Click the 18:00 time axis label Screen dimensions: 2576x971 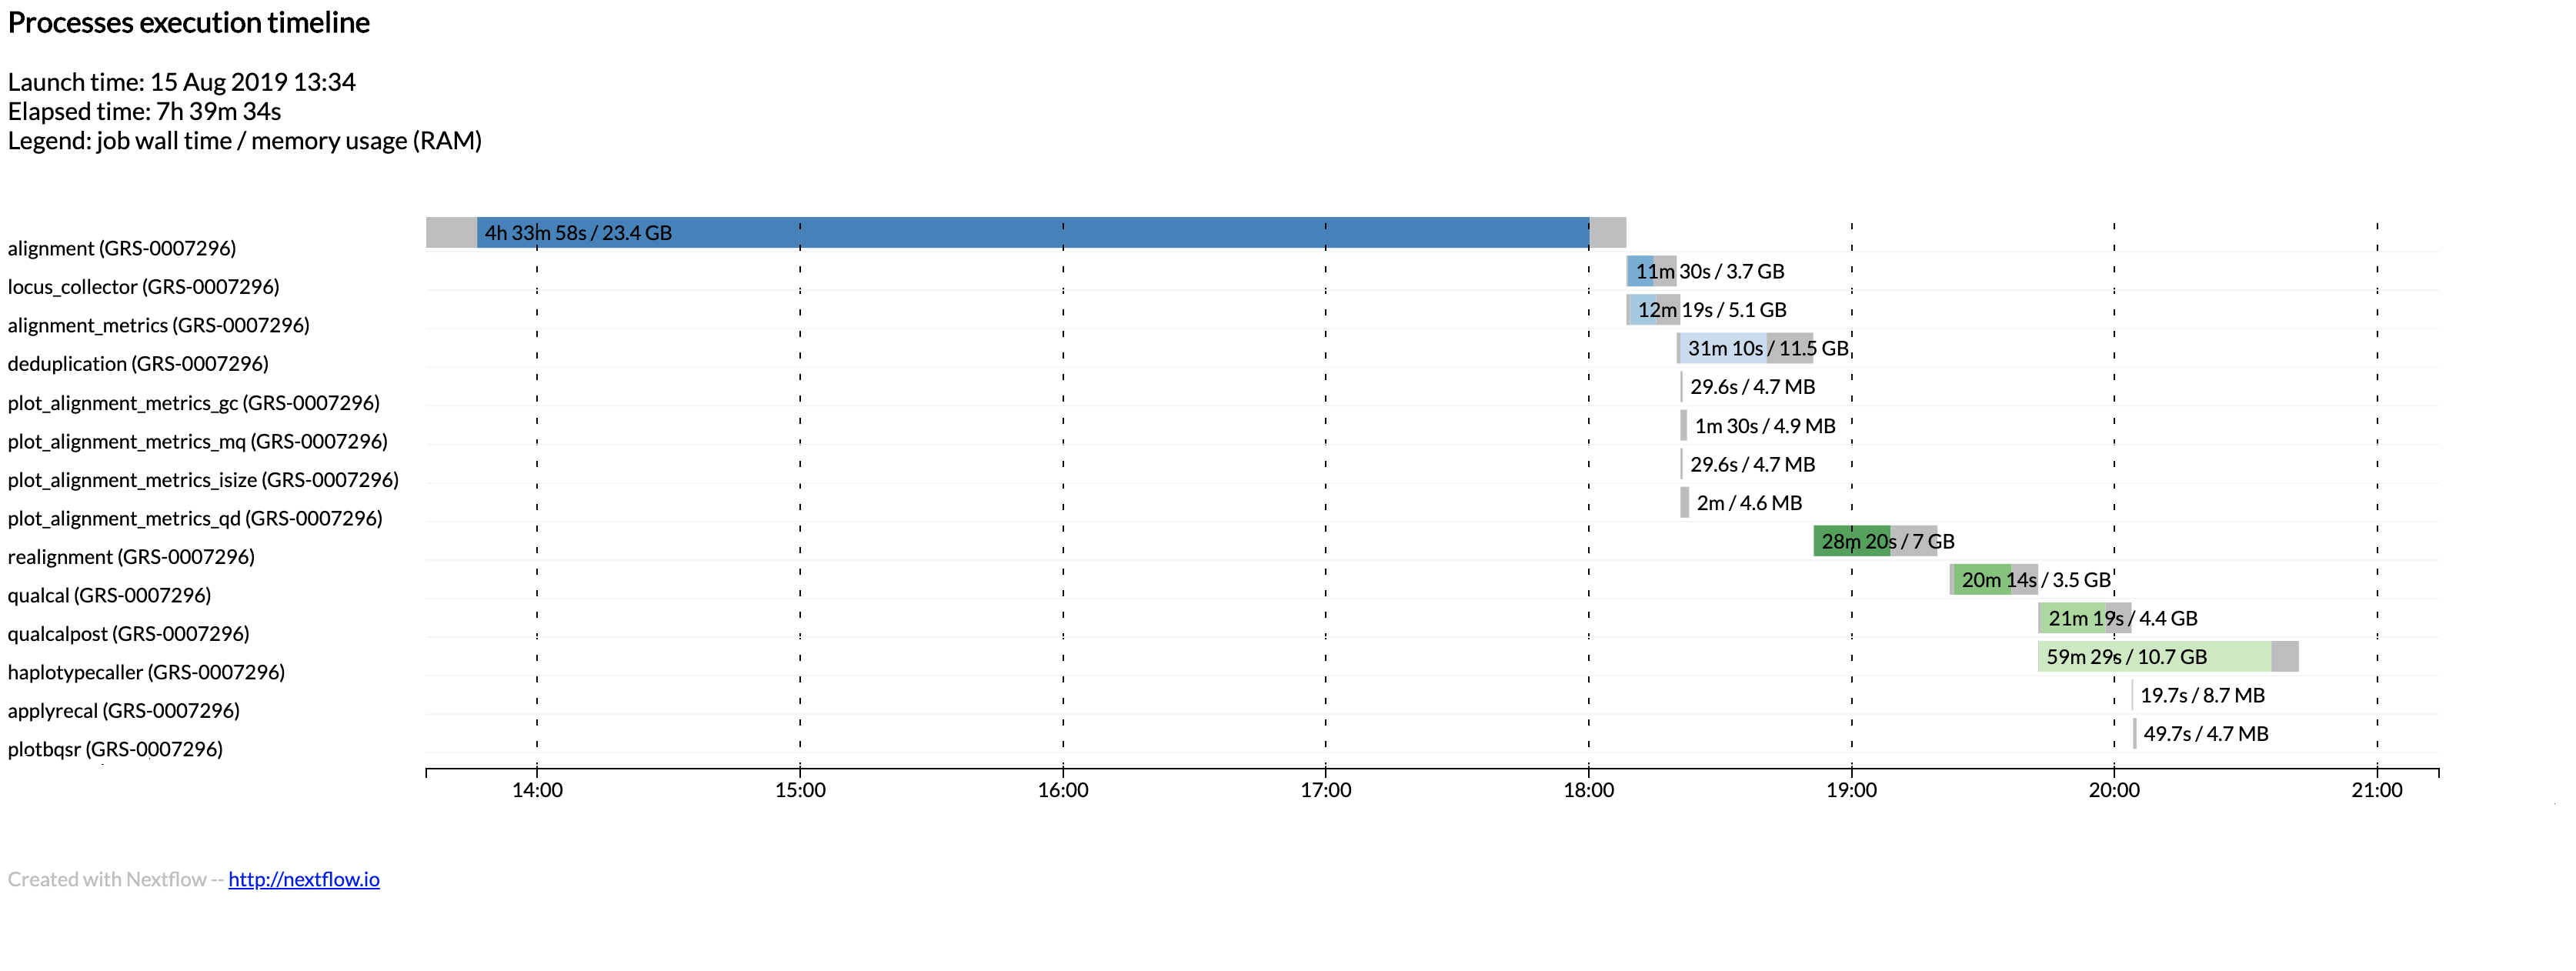(x=1588, y=790)
